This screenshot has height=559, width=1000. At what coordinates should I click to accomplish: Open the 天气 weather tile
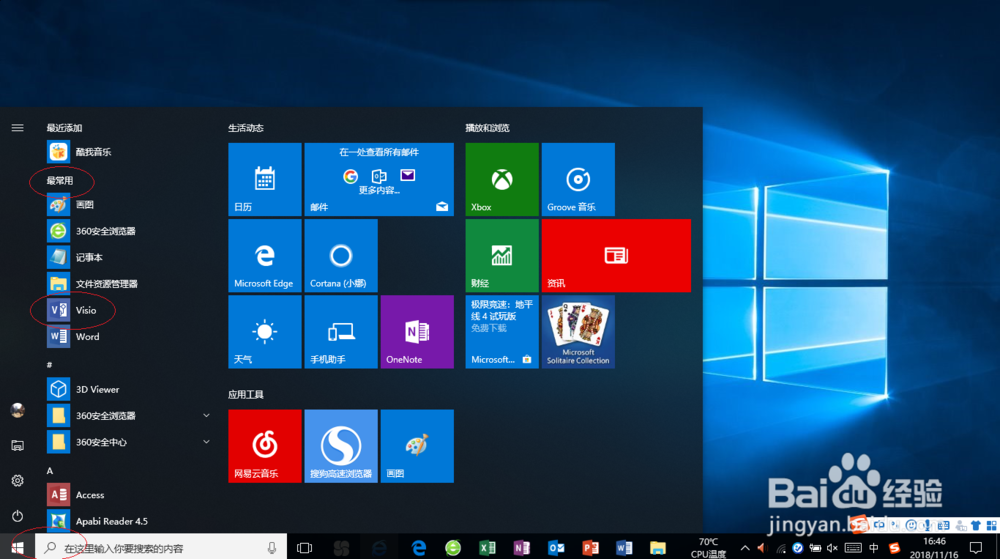[265, 331]
